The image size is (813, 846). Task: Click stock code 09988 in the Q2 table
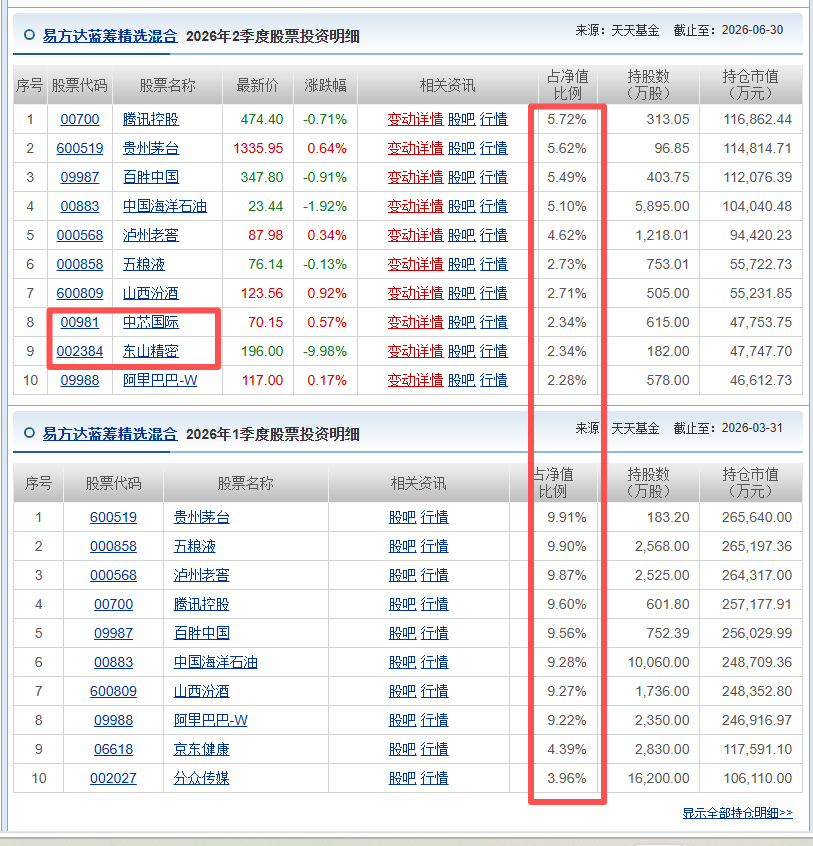click(x=80, y=381)
